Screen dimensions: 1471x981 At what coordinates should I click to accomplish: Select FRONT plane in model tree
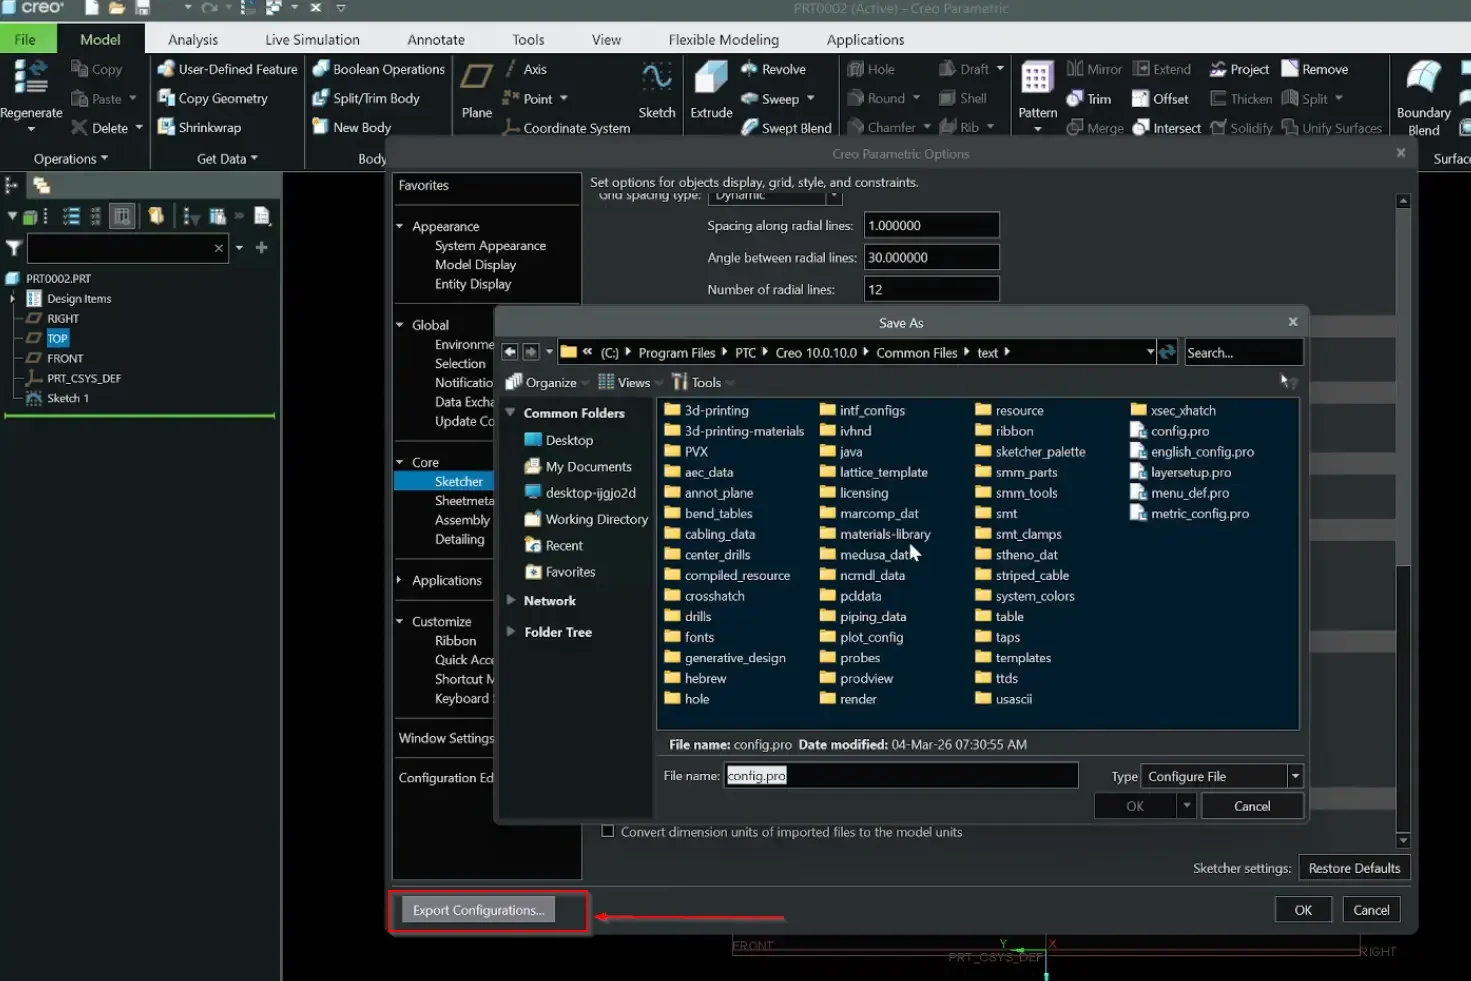(55, 358)
